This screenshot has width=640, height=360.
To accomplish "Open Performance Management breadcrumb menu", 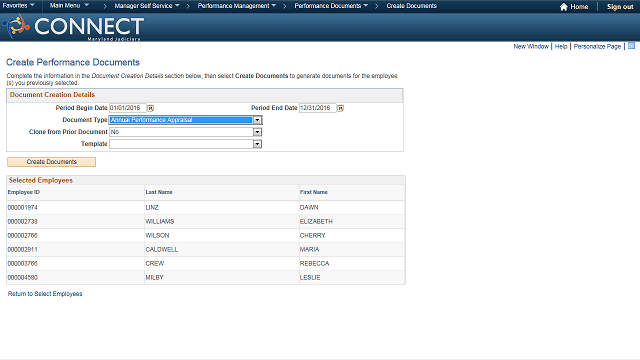I will click(x=237, y=6).
